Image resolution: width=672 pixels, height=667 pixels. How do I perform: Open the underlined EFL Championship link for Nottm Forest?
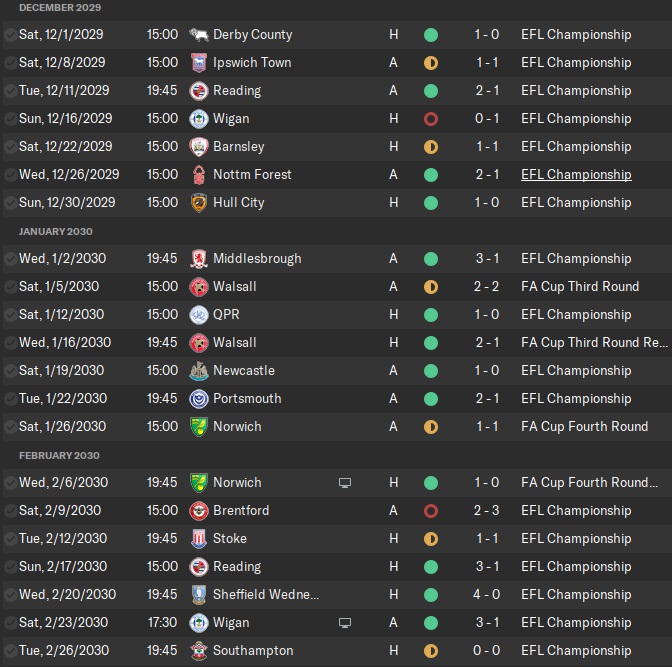576,174
